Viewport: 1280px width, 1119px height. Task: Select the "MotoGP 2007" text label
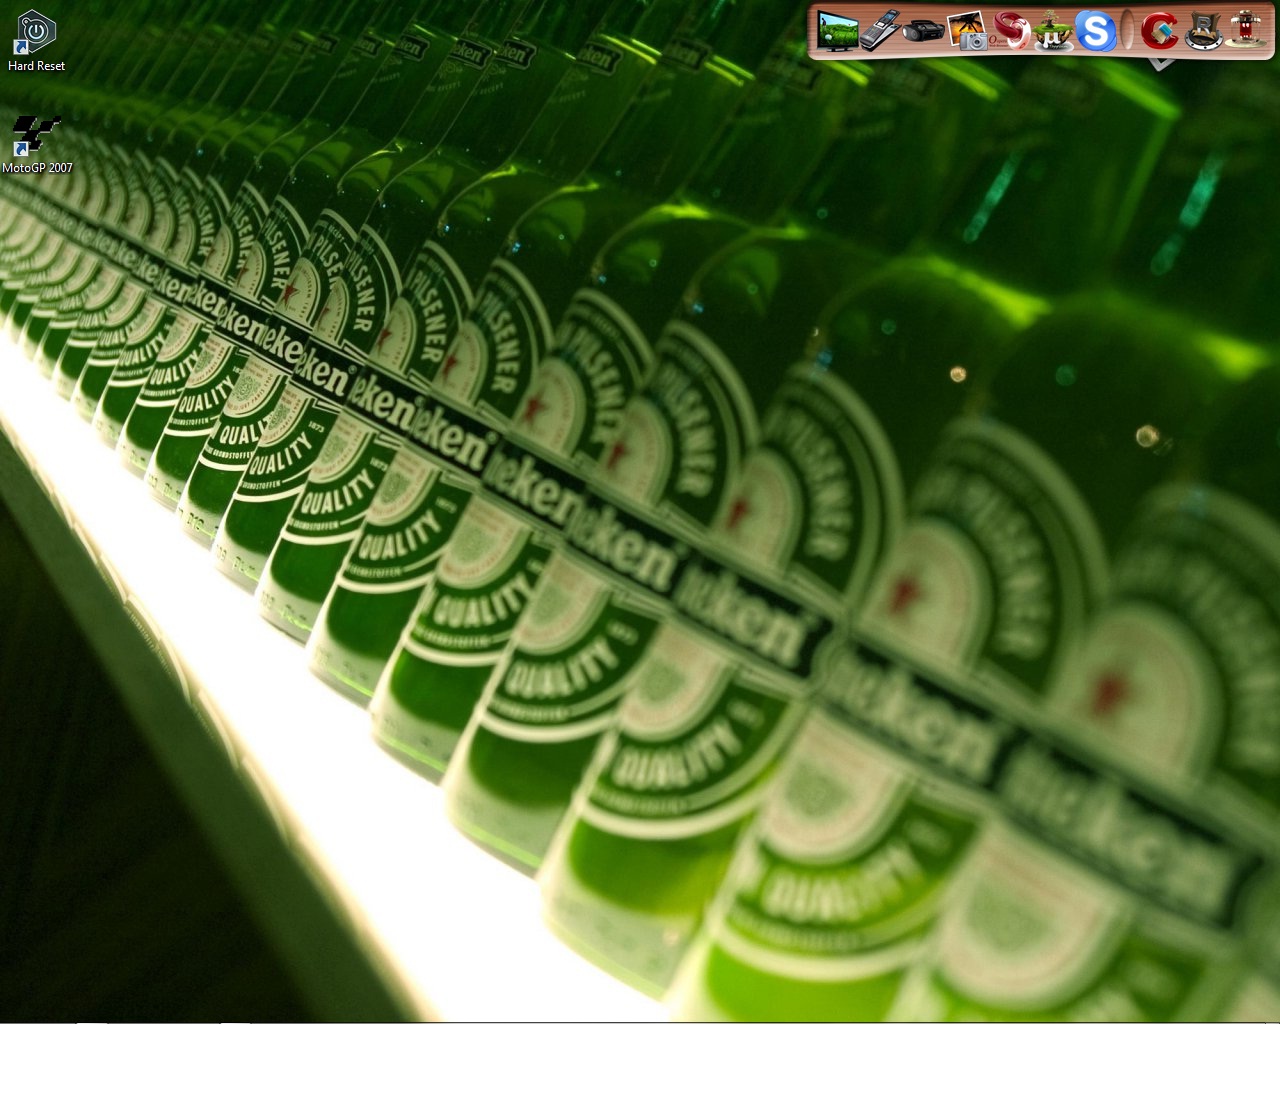tap(37, 168)
